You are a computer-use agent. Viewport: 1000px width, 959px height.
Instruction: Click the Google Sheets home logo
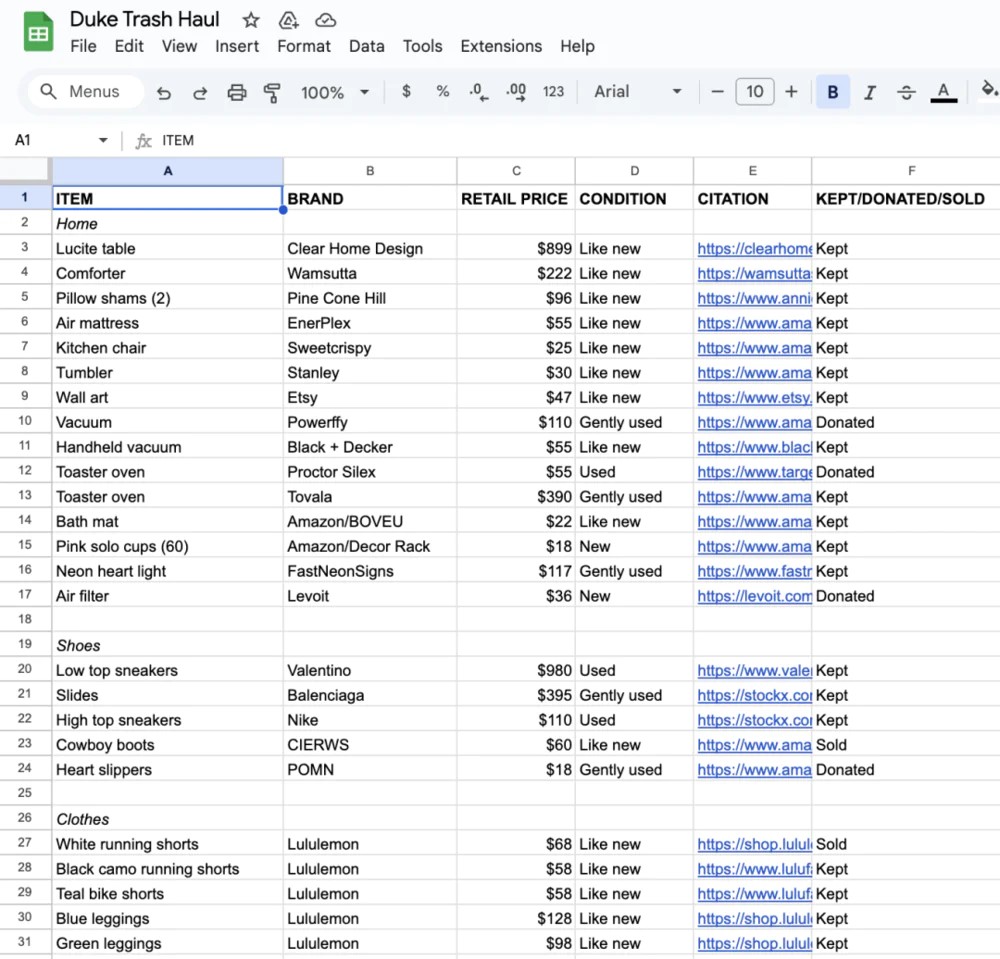(38, 31)
